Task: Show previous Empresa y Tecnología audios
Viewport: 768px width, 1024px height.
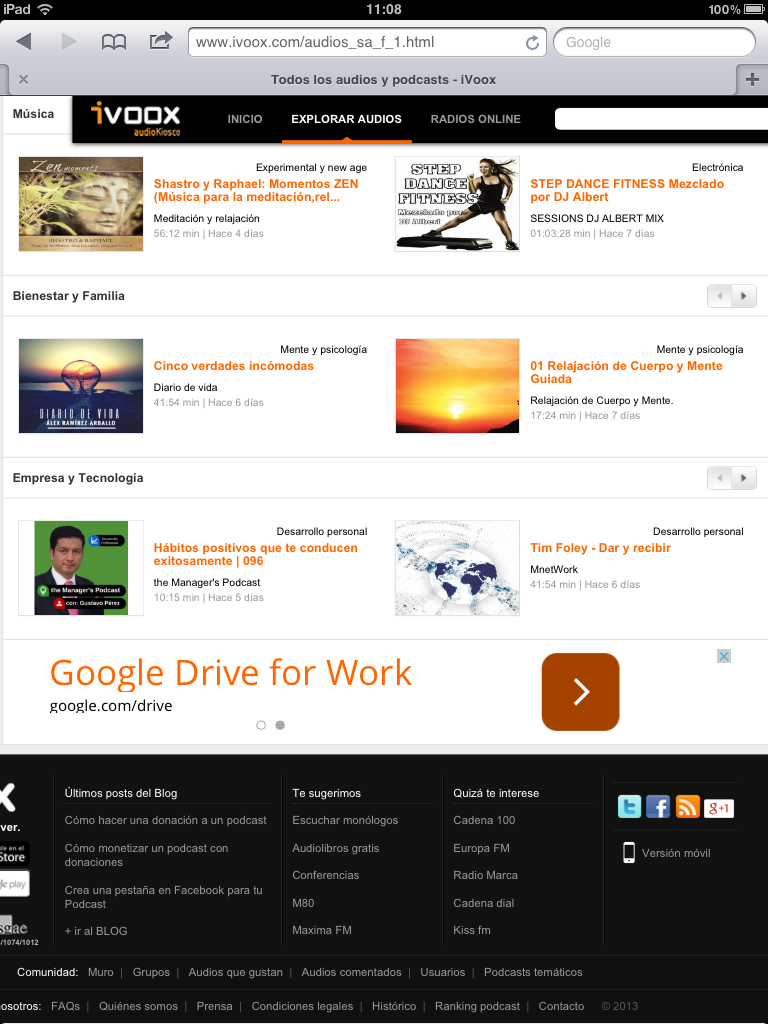Action: point(720,478)
